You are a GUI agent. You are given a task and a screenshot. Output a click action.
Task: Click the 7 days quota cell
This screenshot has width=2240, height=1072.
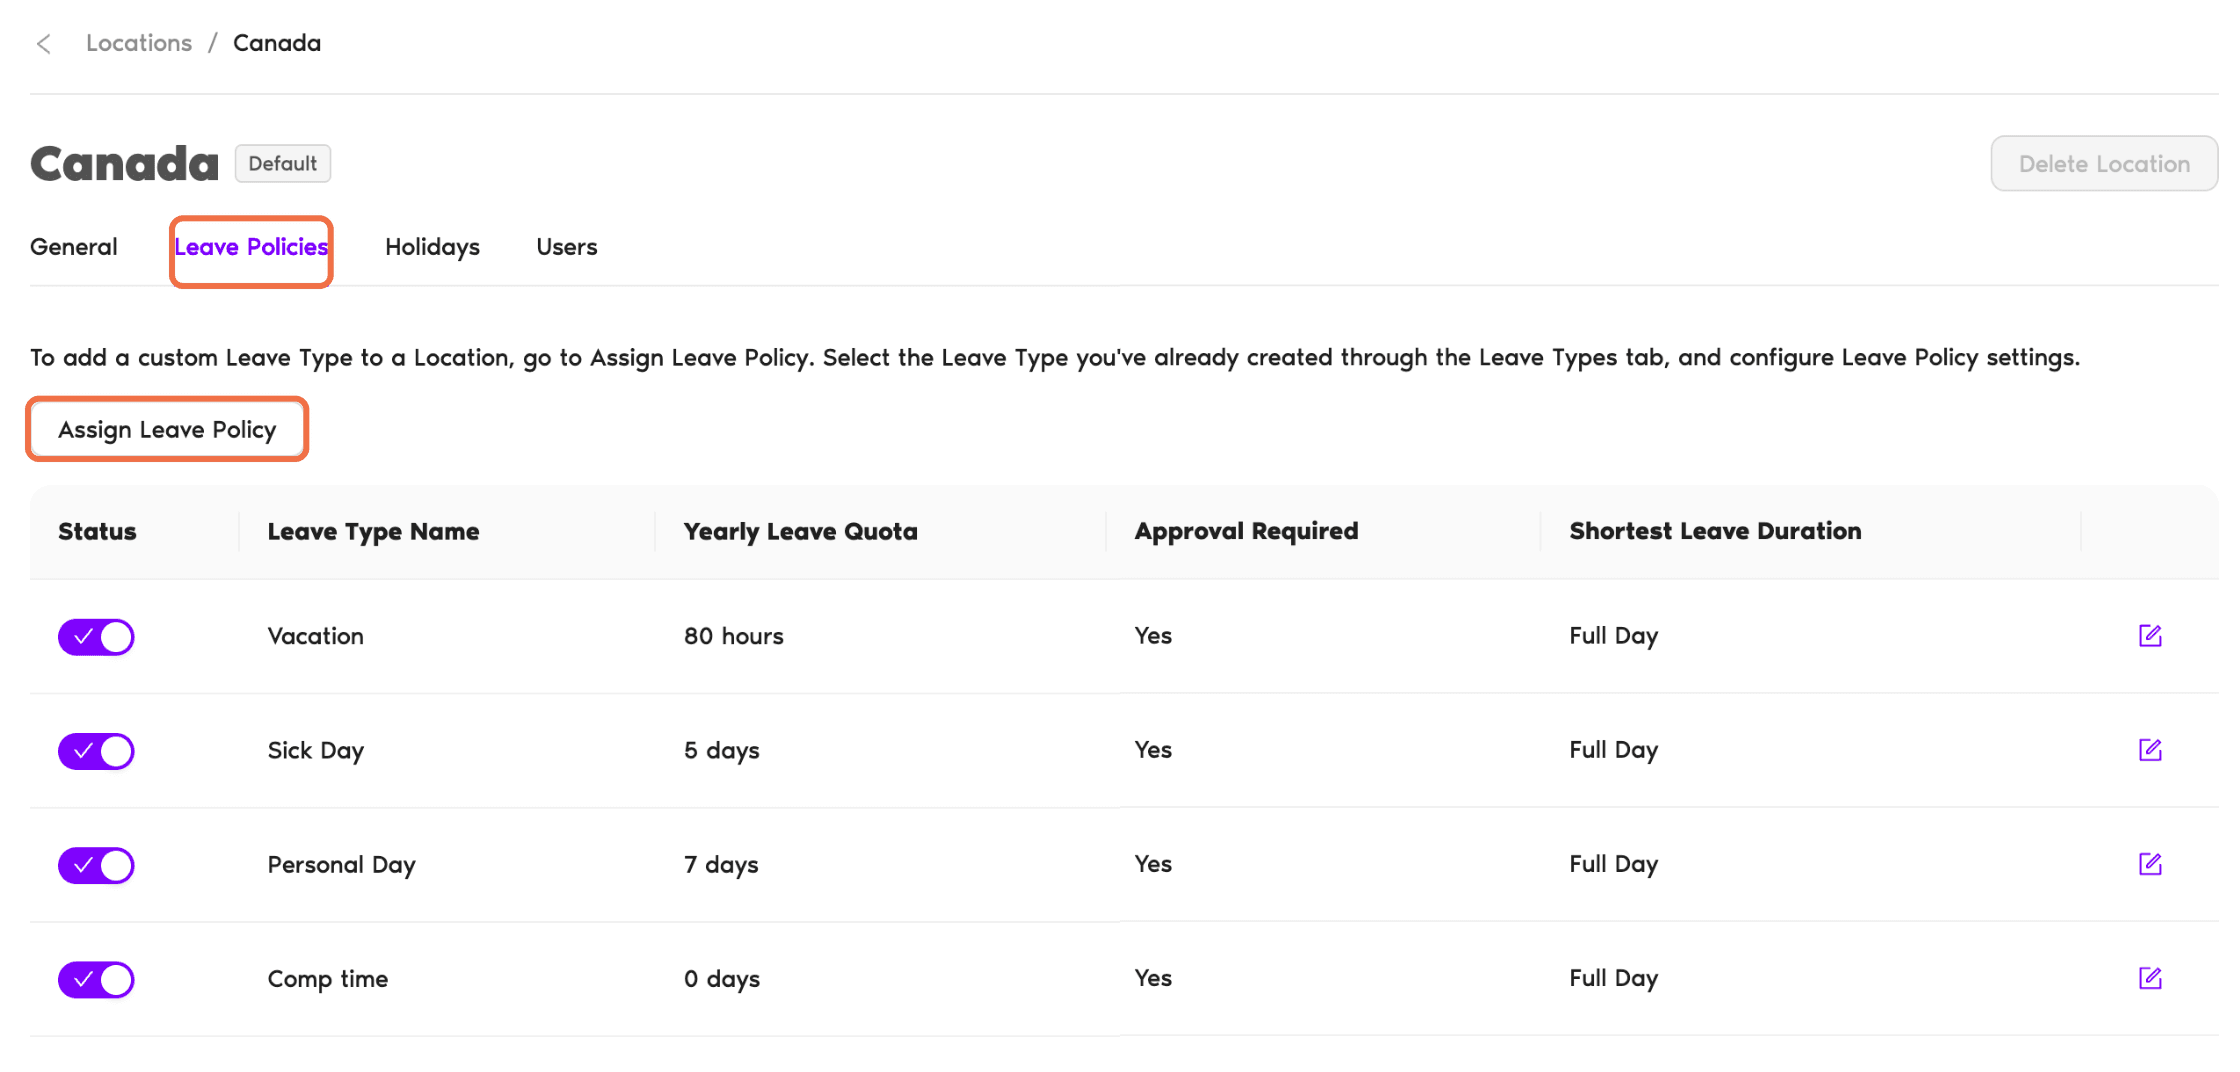(x=721, y=865)
